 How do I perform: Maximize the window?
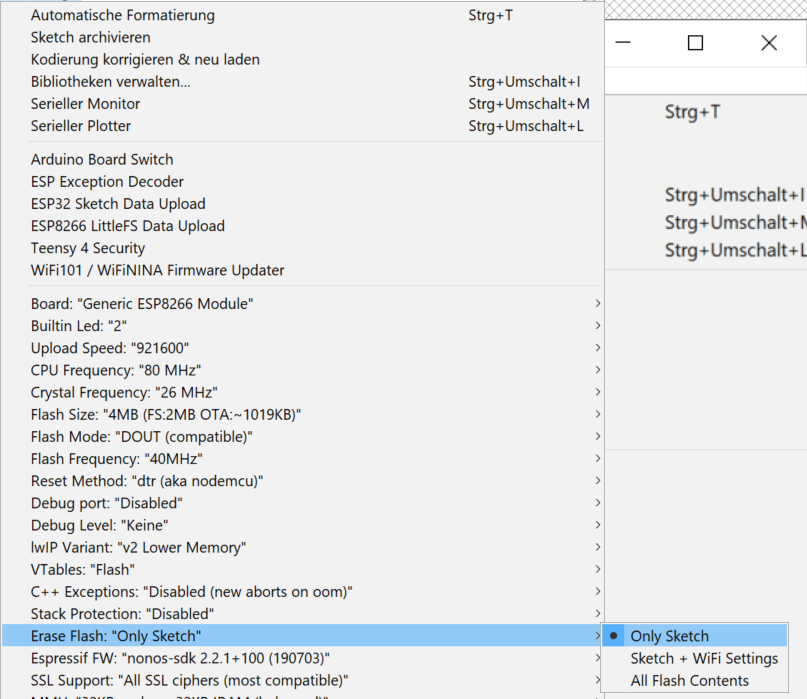pyautogui.click(x=696, y=43)
